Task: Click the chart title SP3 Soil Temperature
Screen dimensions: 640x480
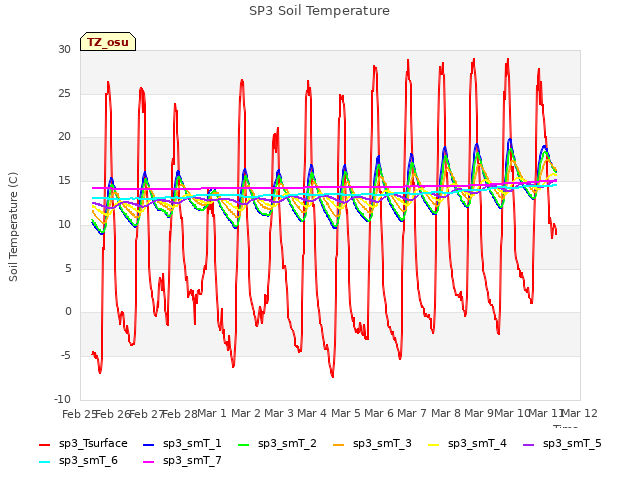Action: (x=319, y=11)
